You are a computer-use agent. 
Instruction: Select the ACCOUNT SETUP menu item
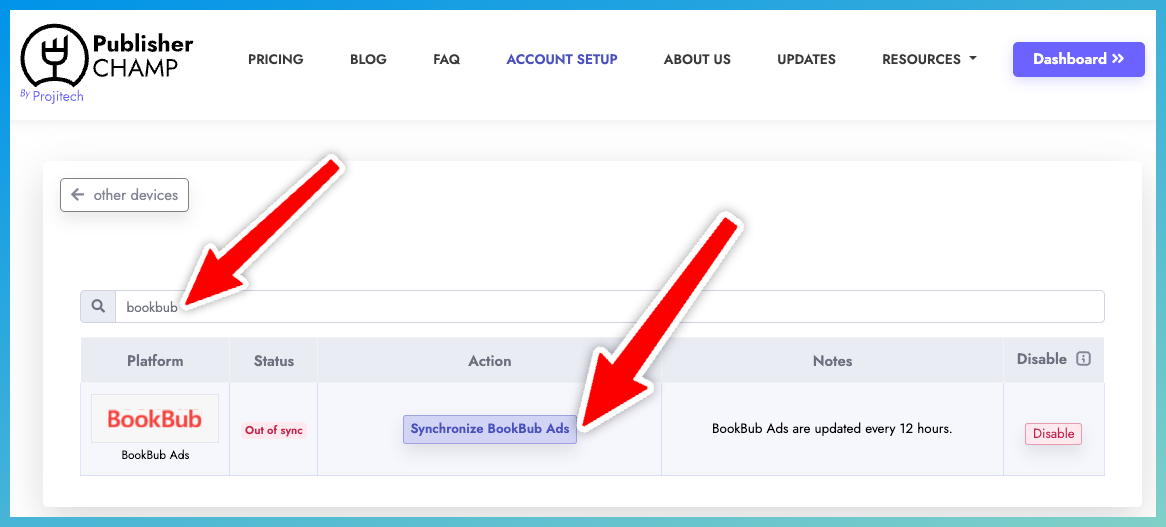tap(562, 59)
